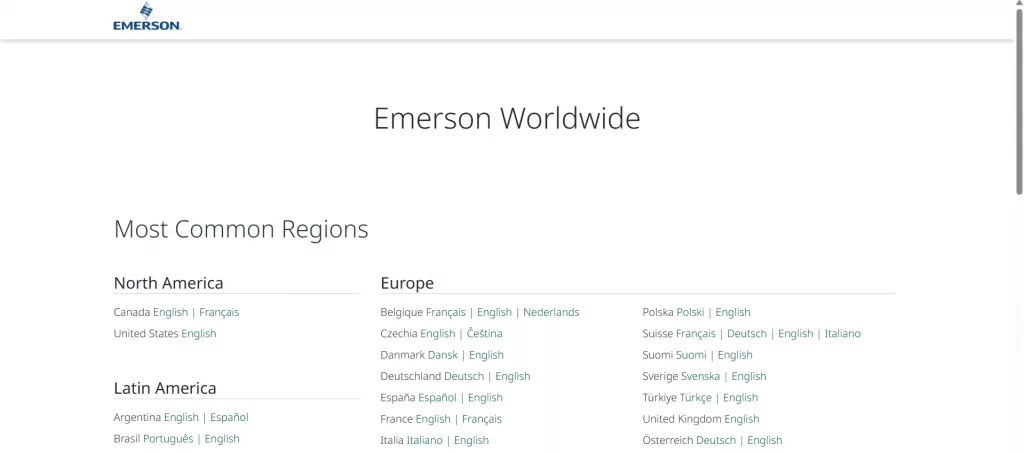Screen dimensions: 1024x453
Task: Open Suisse Deutsch link
Action: click(x=747, y=334)
